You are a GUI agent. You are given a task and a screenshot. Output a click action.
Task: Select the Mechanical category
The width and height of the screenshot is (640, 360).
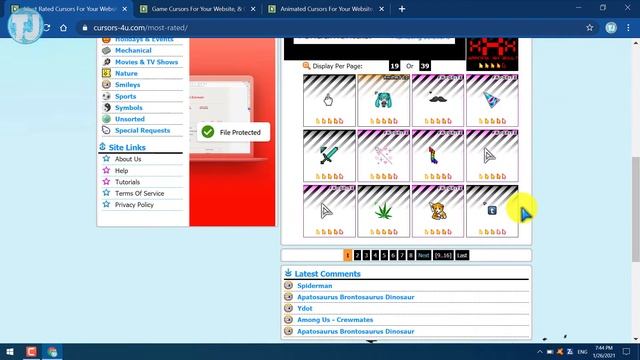point(133,51)
